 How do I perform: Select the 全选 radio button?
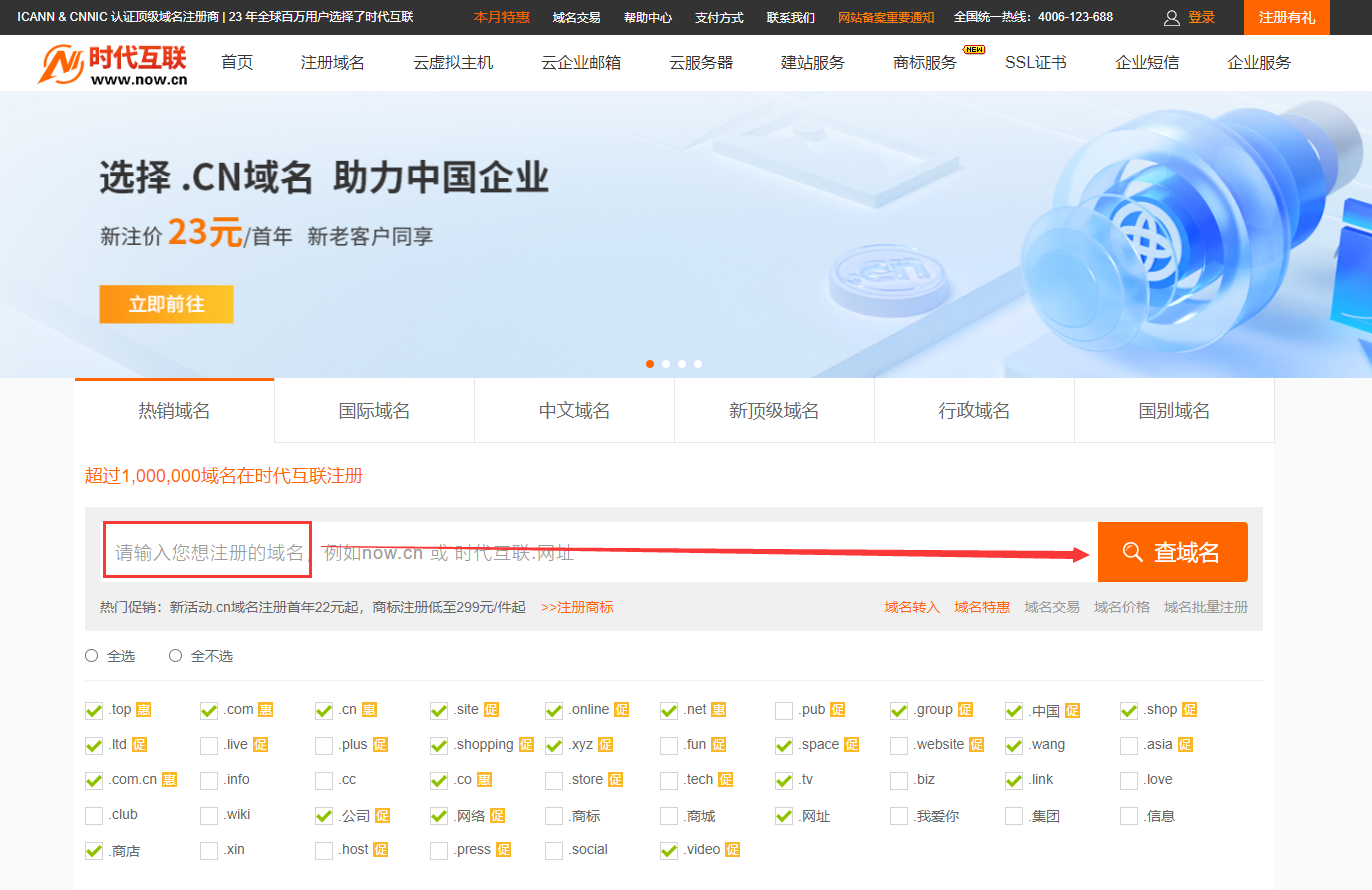click(x=92, y=656)
